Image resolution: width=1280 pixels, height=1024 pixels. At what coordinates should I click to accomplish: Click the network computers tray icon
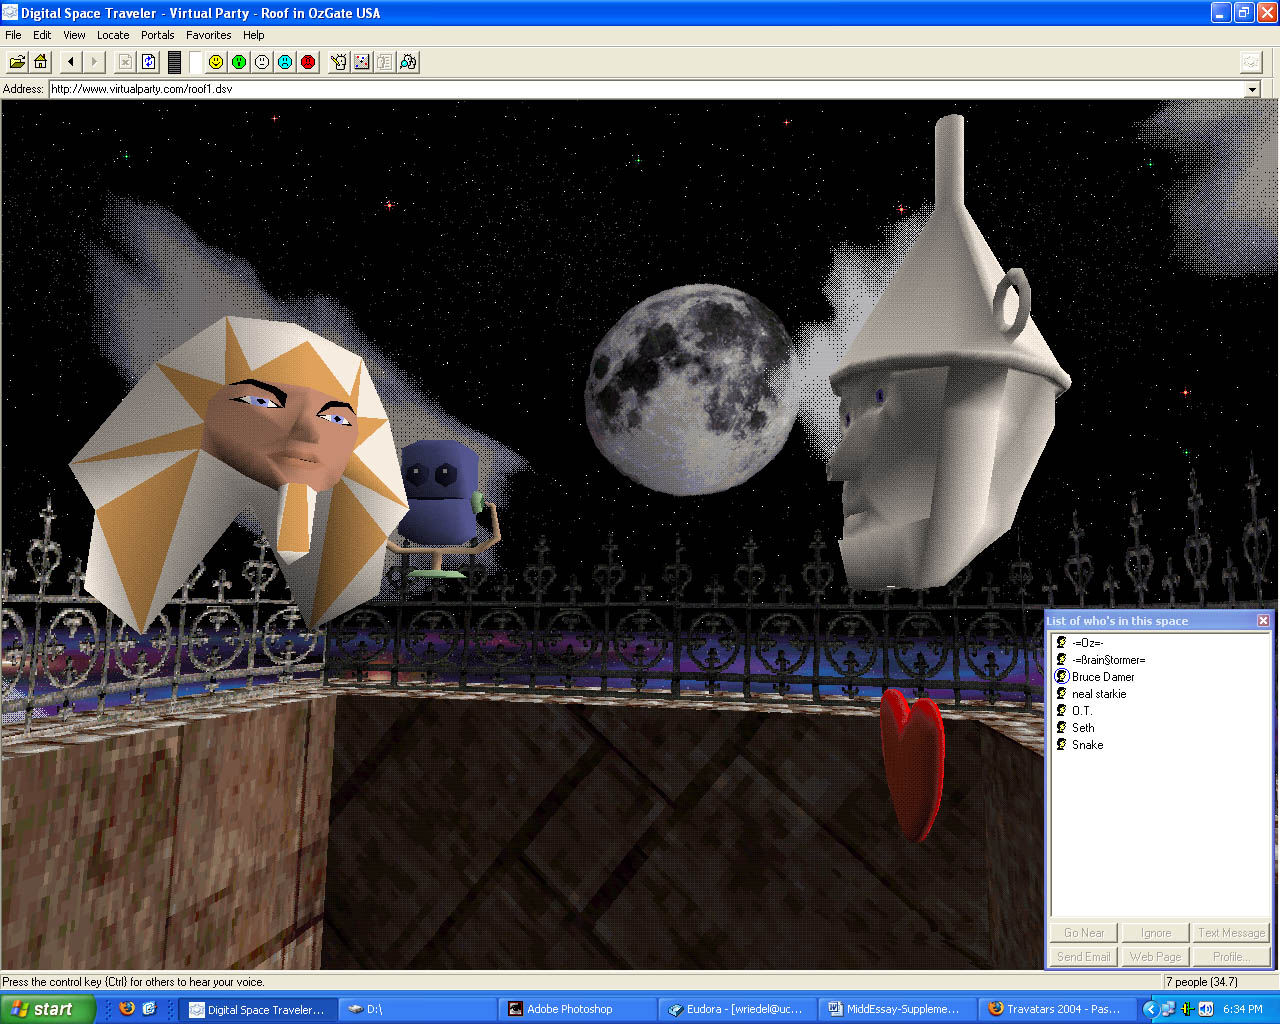[x=1168, y=1009]
